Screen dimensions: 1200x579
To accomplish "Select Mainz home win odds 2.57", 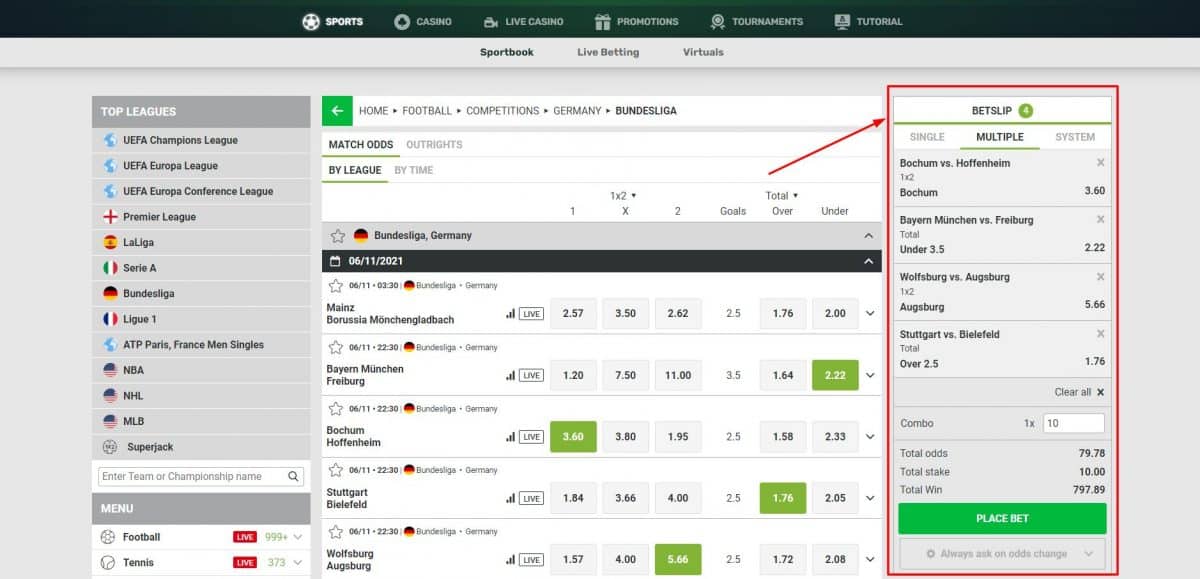I will 573,314.
